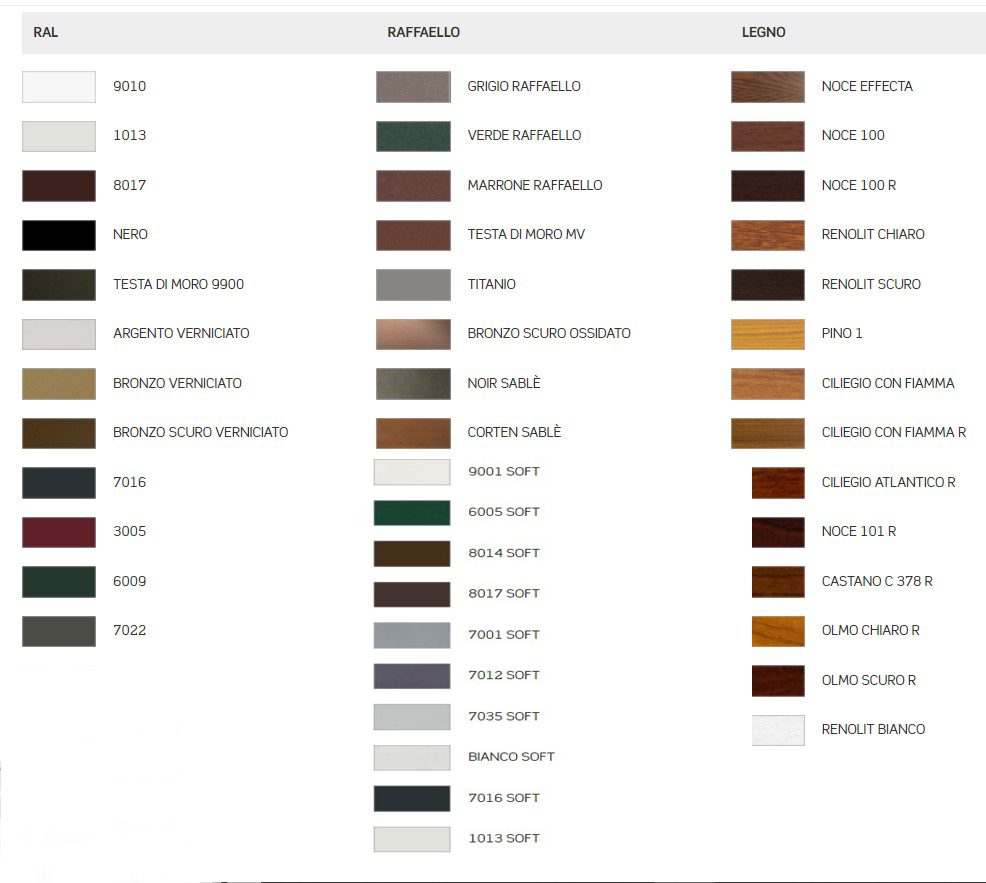Viewport: 986px width, 883px height.
Task: Click the Pino 1 wood swatch
Action: [768, 334]
